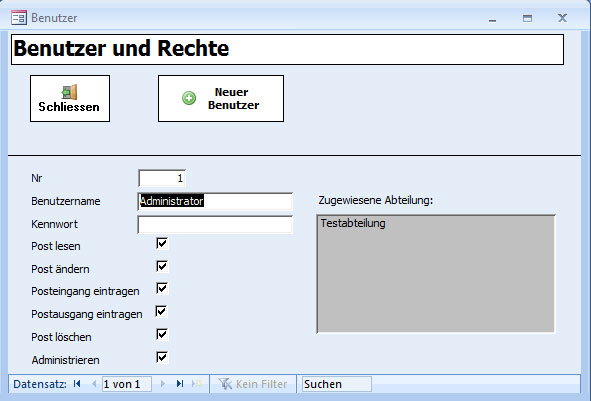Uncheck Posteingang eintragen checkbox
The width and height of the screenshot is (591, 401).
[x=162, y=288]
